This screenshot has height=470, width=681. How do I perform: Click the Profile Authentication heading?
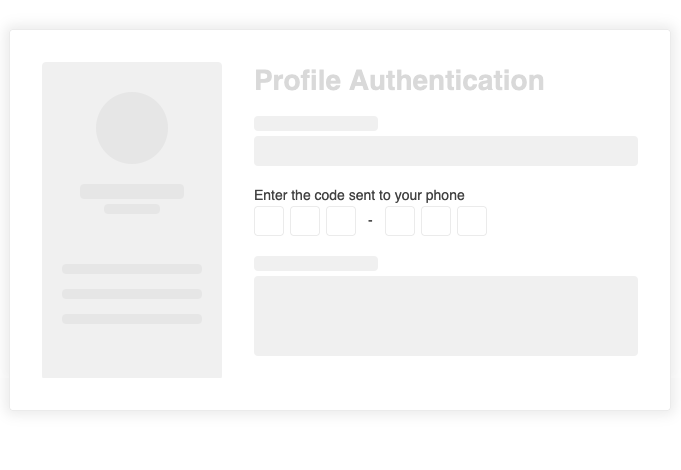point(399,80)
